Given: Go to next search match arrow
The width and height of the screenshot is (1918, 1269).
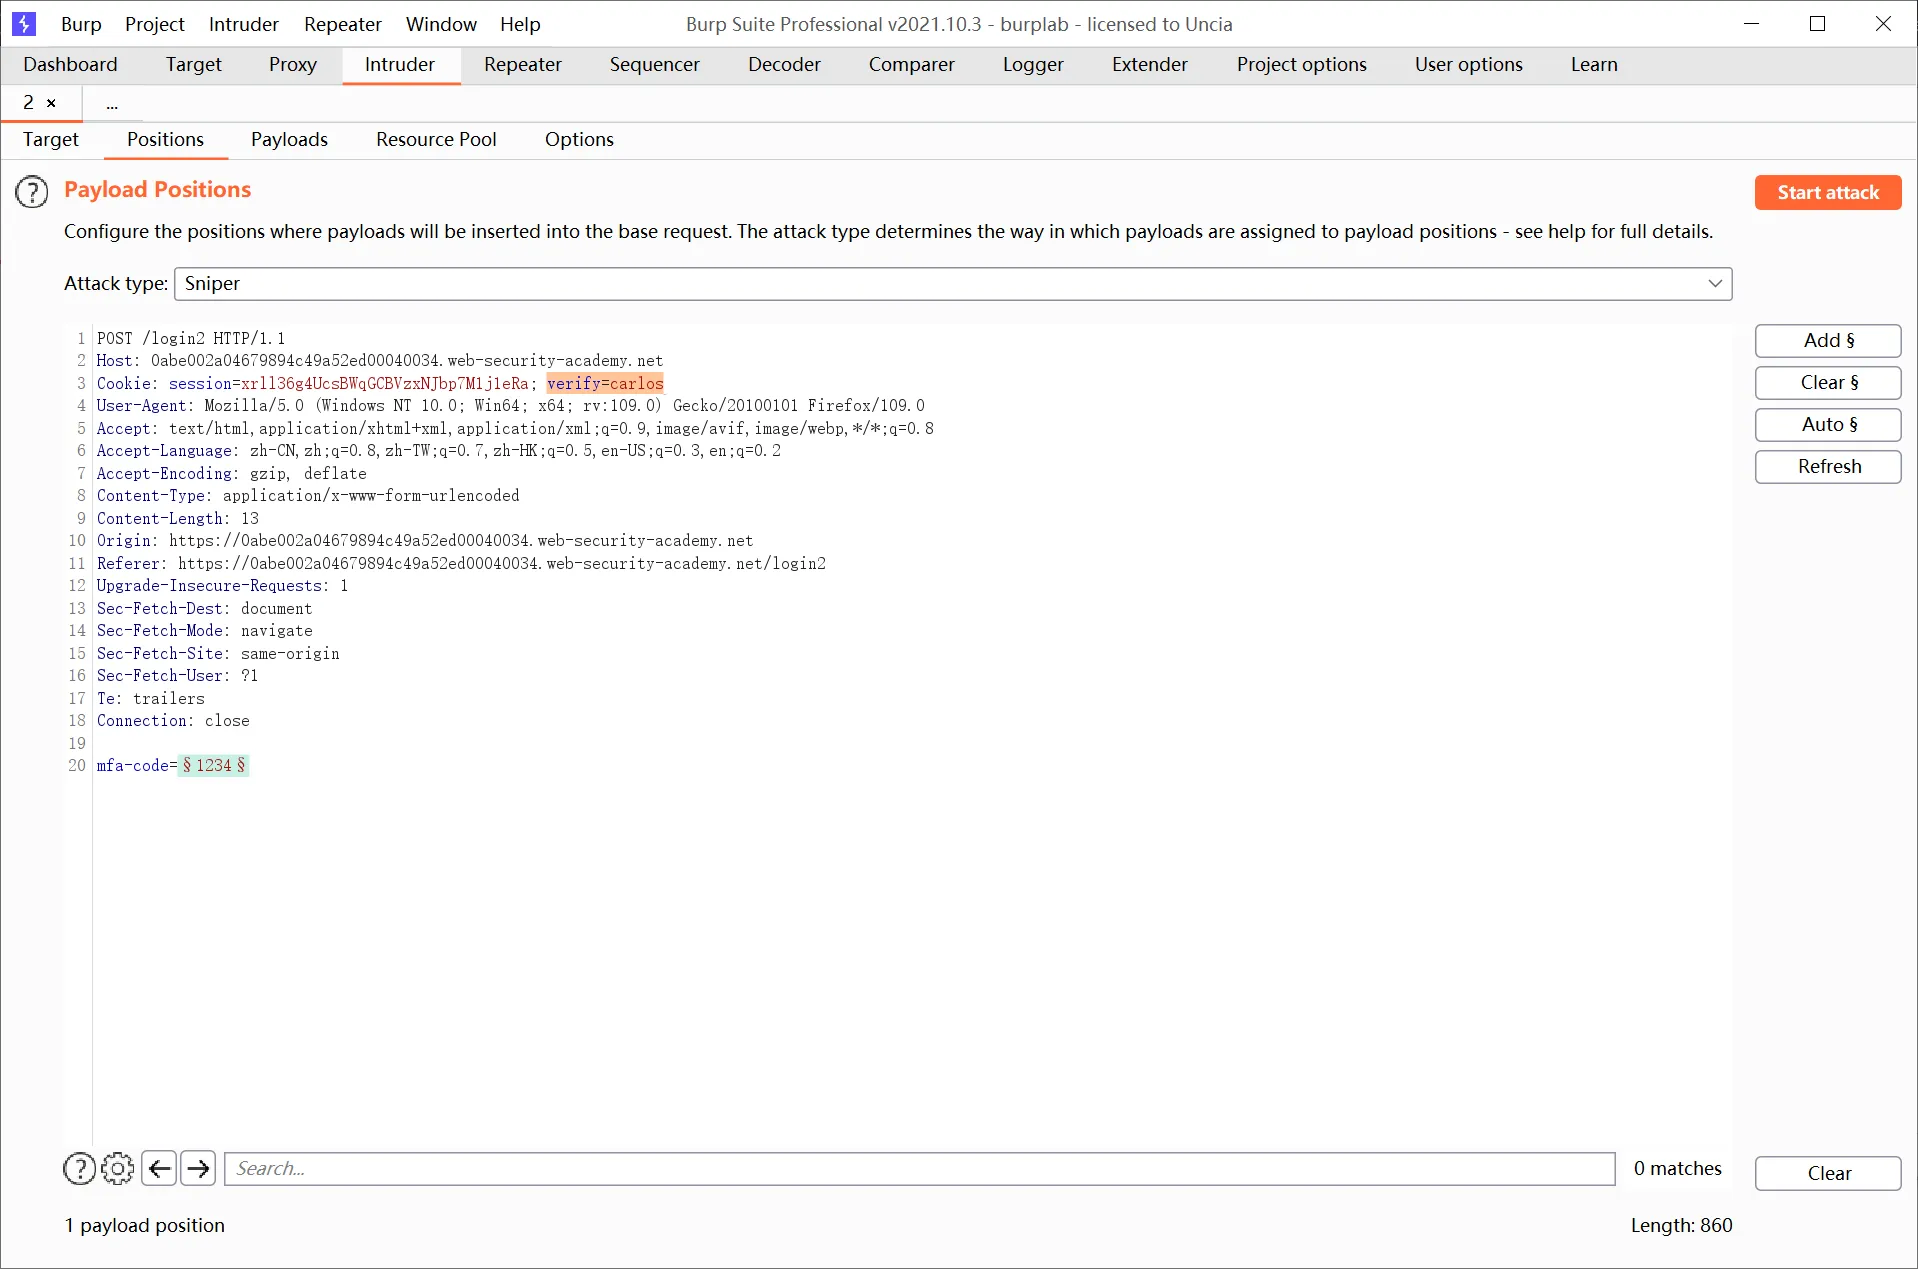Looking at the screenshot, I should pyautogui.click(x=198, y=1168).
